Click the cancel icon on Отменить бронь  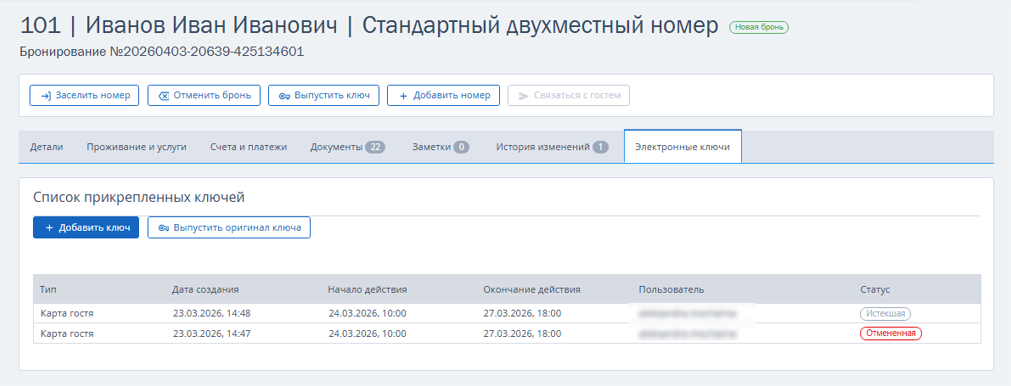[x=164, y=95]
